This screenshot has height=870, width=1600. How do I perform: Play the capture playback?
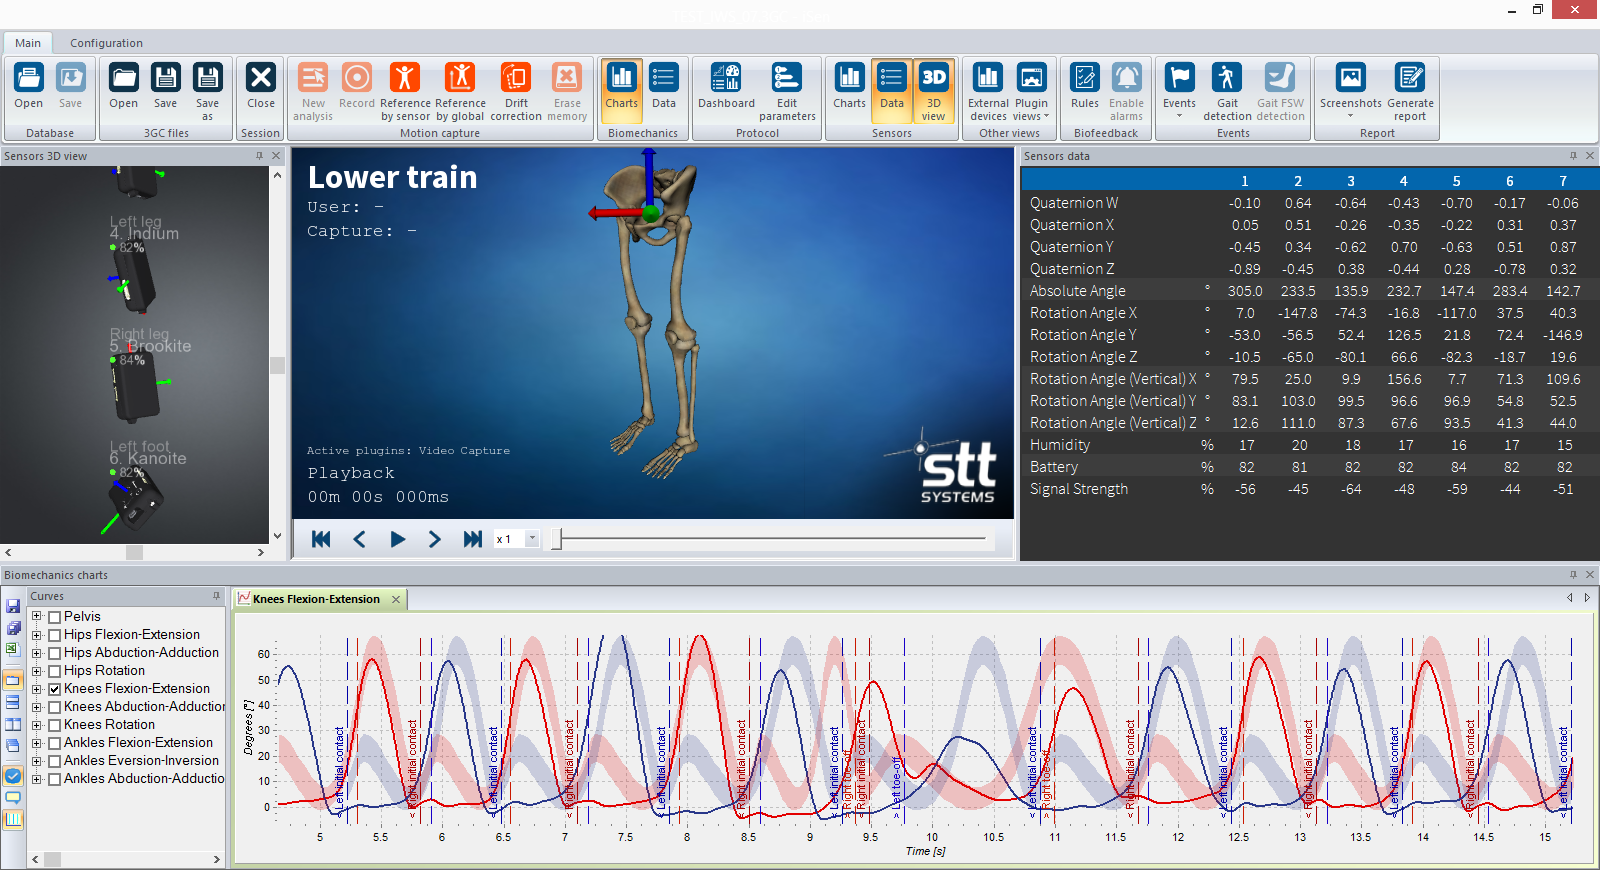pos(397,539)
